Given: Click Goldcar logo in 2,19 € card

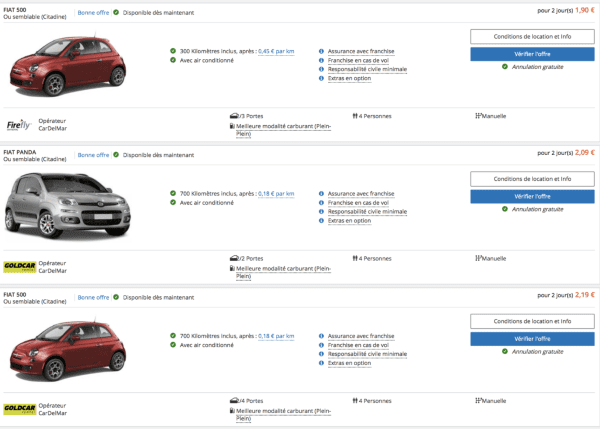Looking at the screenshot, I should tap(20, 409).
